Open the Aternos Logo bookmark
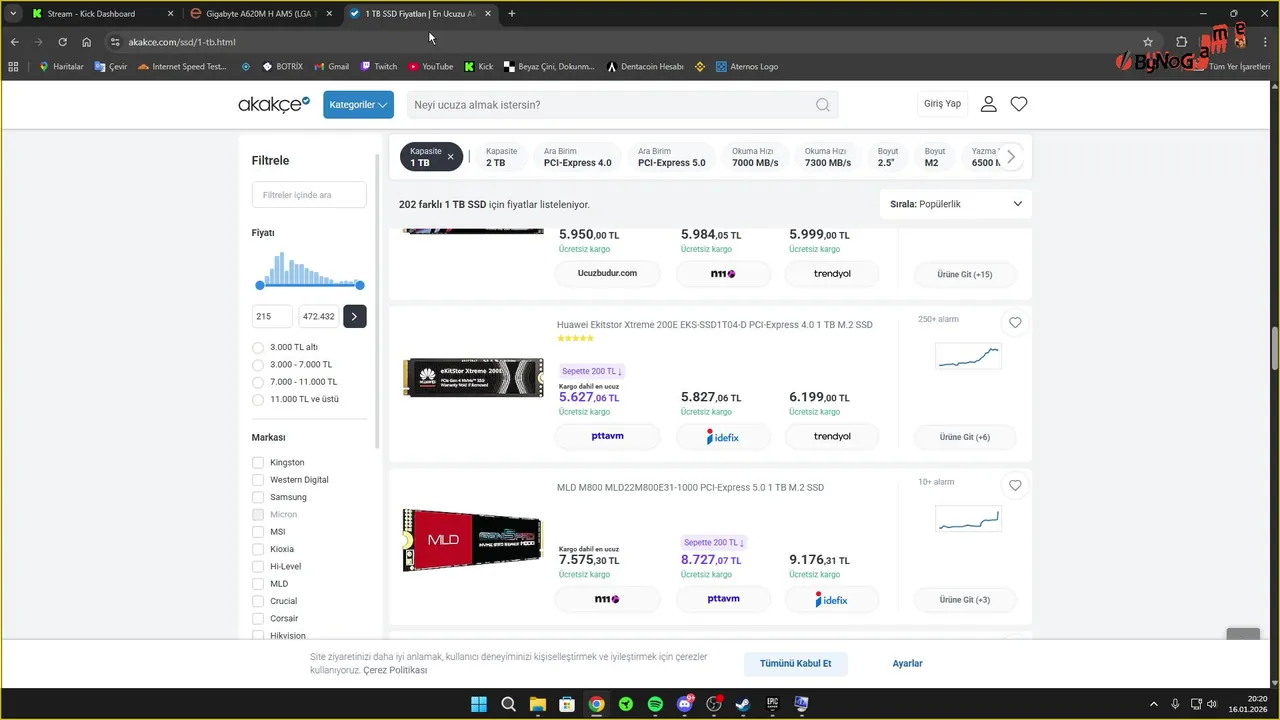 pyautogui.click(x=746, y=67)
